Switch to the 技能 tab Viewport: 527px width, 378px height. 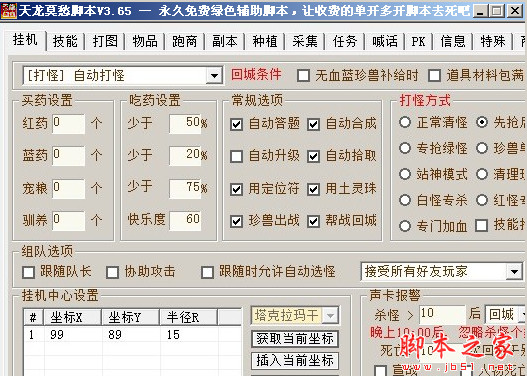[x=65, y=42]
